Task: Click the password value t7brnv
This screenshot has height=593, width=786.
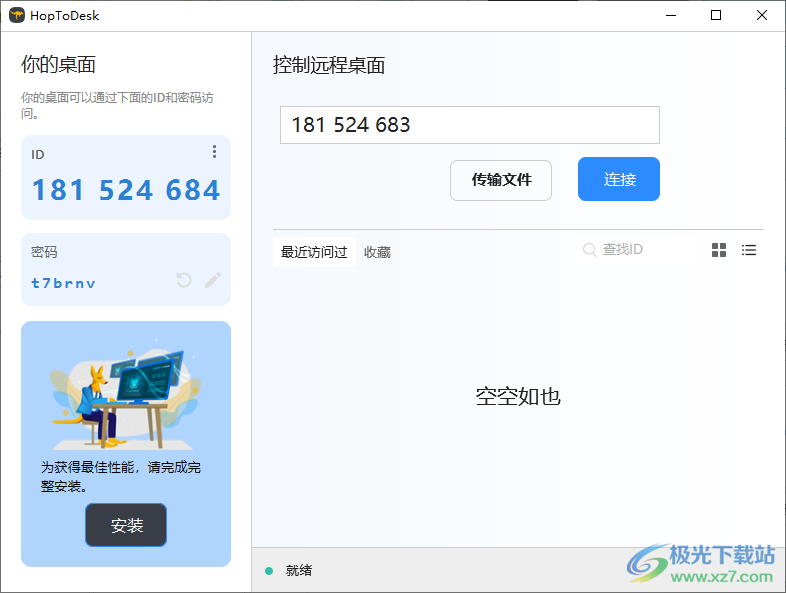Action: pyautogui.click(x=64, y=284)
